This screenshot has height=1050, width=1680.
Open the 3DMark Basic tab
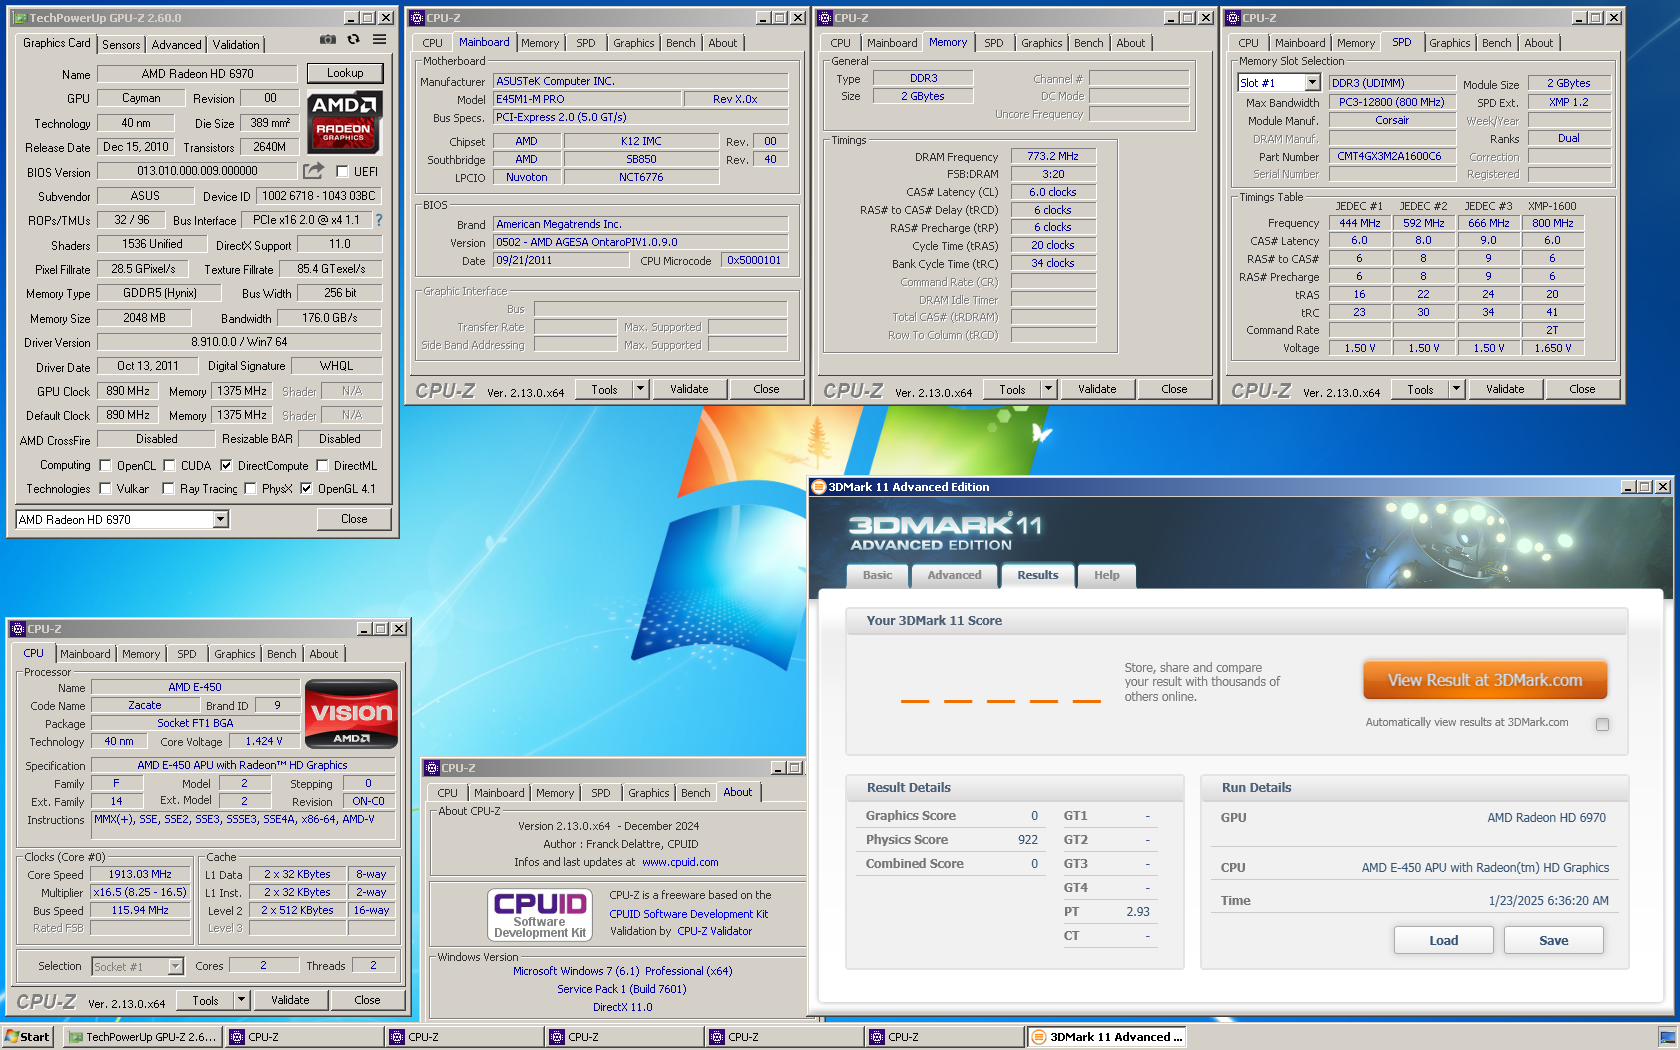(x=877, y=575)
